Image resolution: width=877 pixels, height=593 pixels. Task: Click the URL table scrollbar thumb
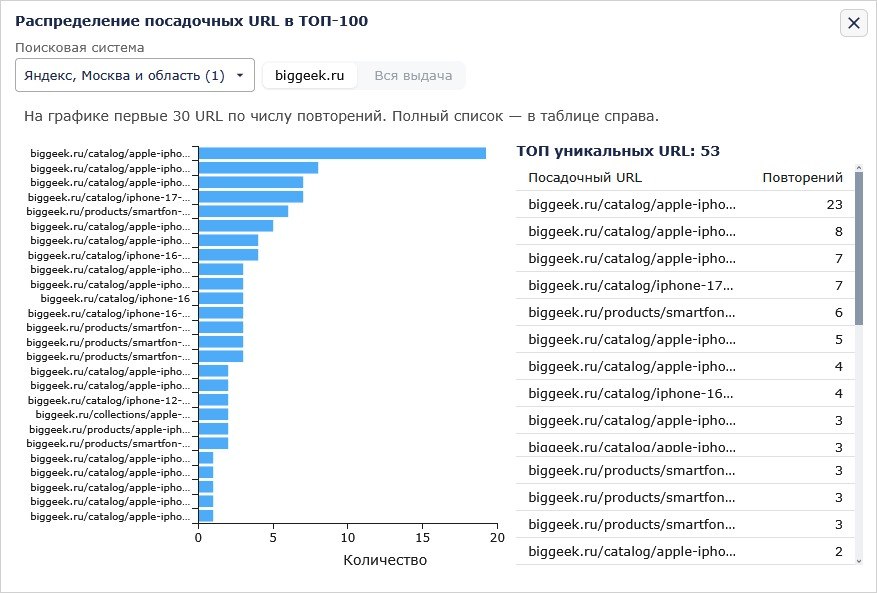pyautogui.click(x=859, y=248)
